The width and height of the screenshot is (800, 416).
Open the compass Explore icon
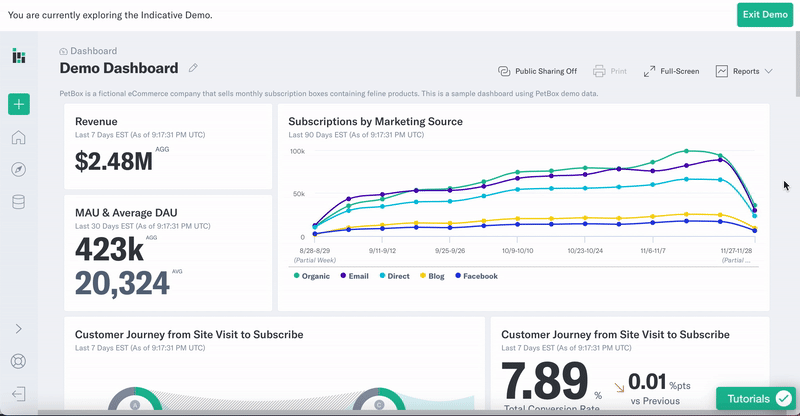[18, 169]
